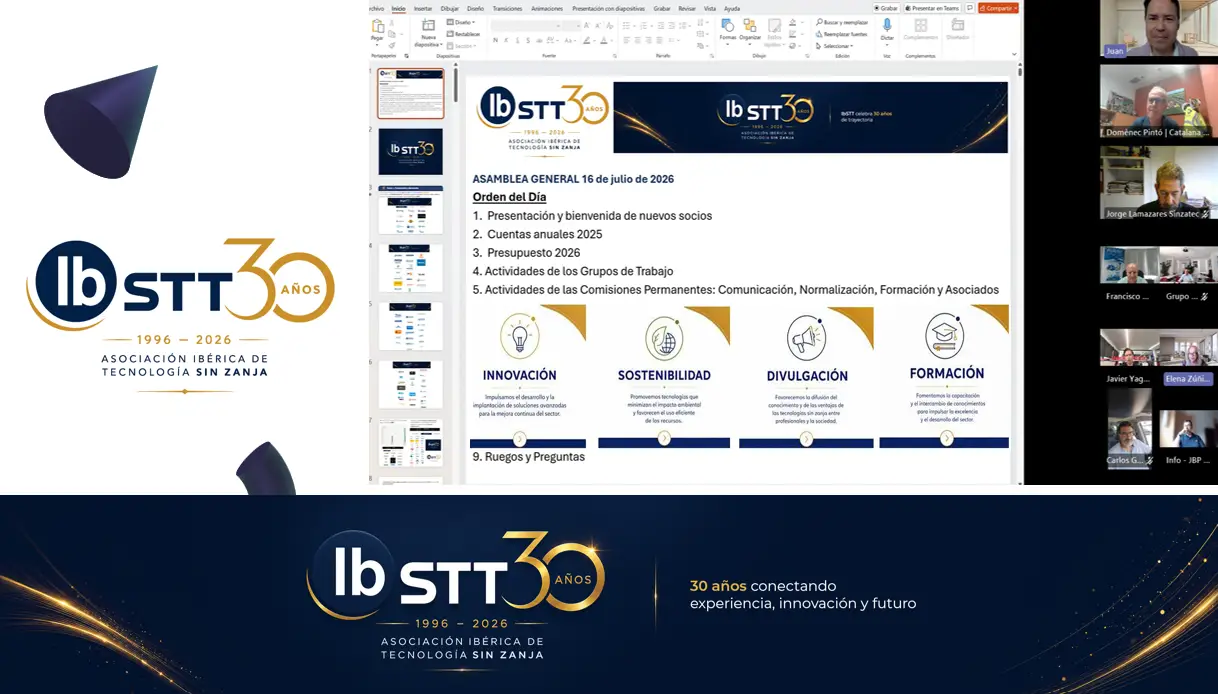Click the Cortar scissors icon

[392, 23]
